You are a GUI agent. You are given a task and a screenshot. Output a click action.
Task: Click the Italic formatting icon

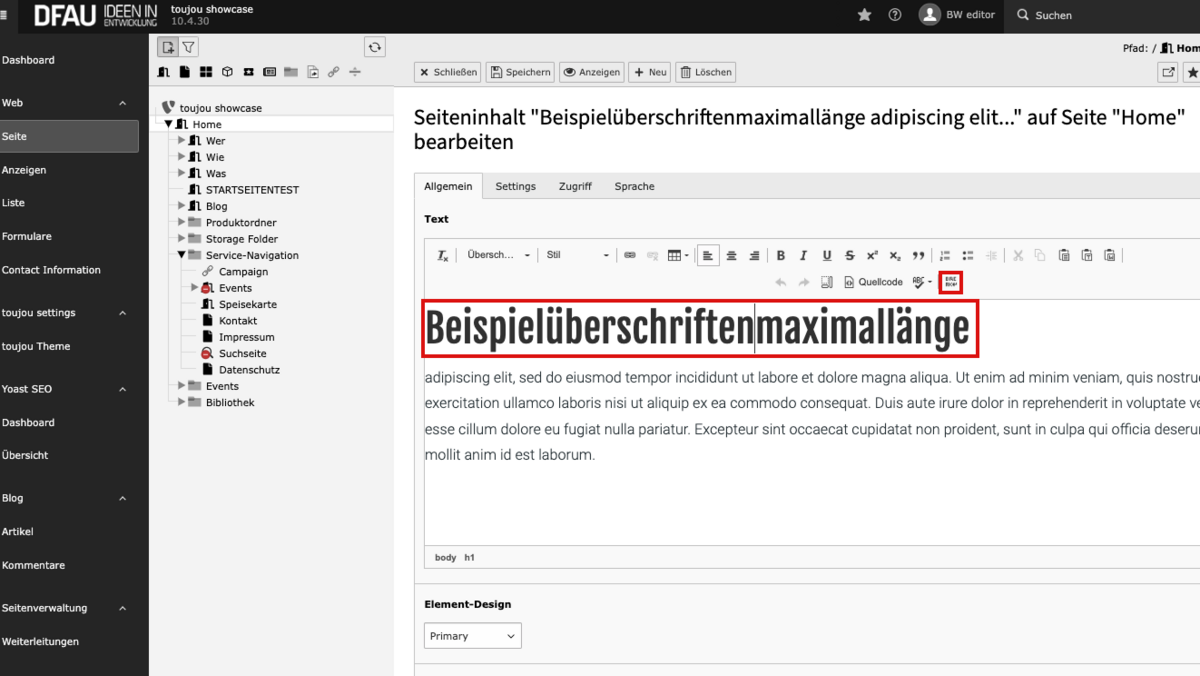click(x=803, y=255)
